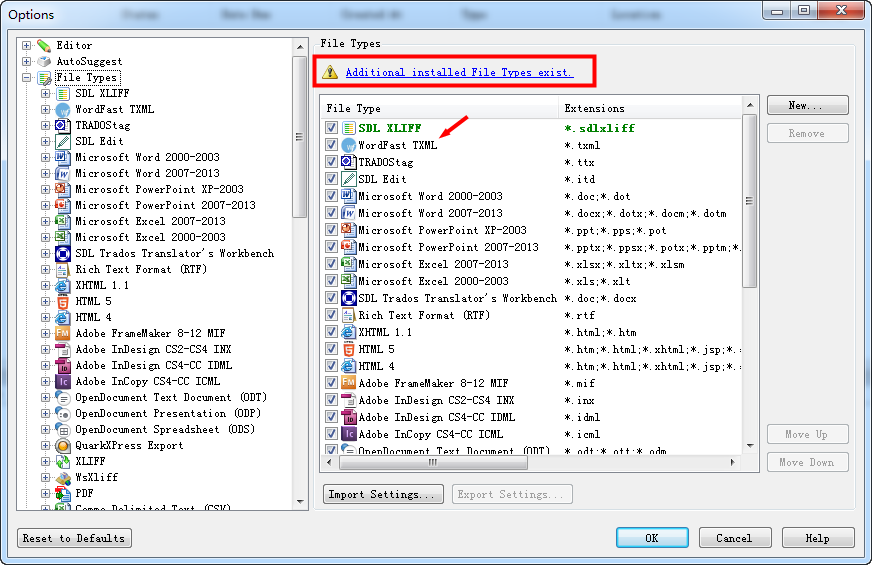Click XHTML 1.1 icon in file type list
872x565 pixels.
pyautogui.click(x=348, y=332)
